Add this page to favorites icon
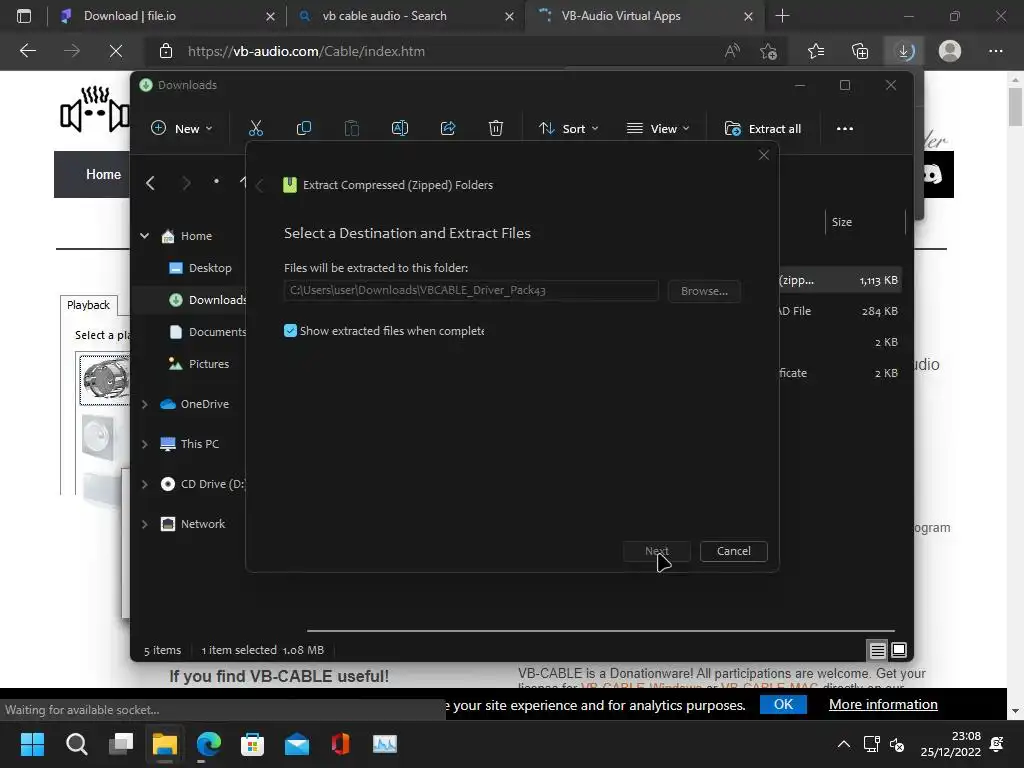1024x768 pixels. pyautogui.click(x=769, y=51)
